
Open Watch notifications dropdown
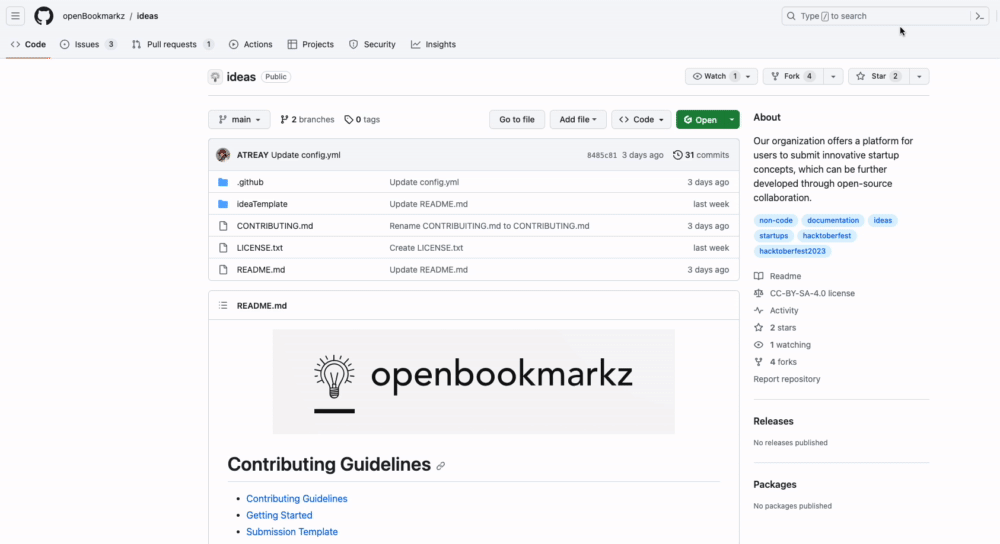(x=721, y=77)
